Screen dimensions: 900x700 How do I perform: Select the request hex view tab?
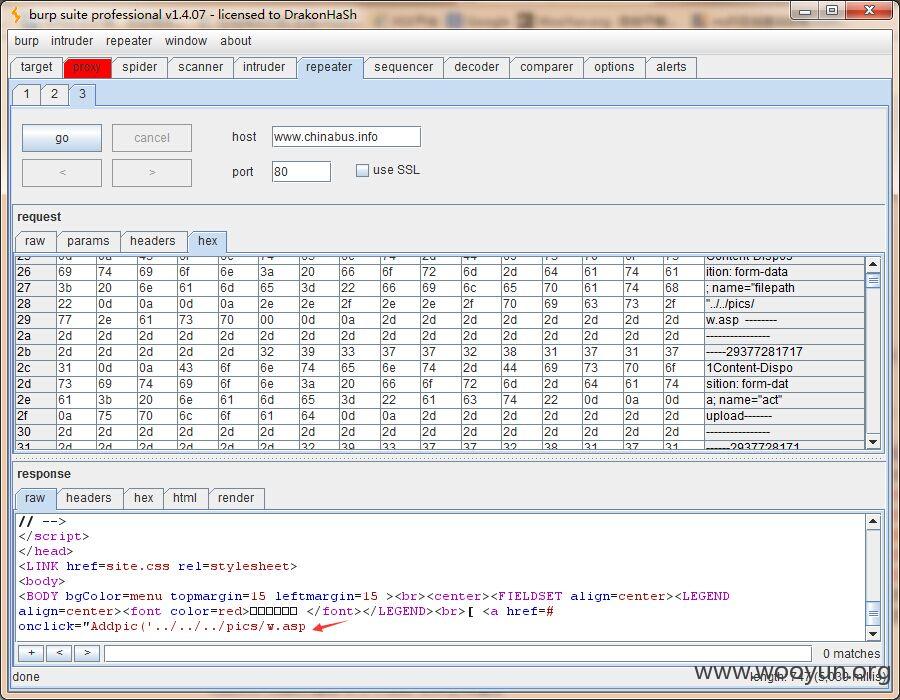pyautogui.click(x=208, y=241)
